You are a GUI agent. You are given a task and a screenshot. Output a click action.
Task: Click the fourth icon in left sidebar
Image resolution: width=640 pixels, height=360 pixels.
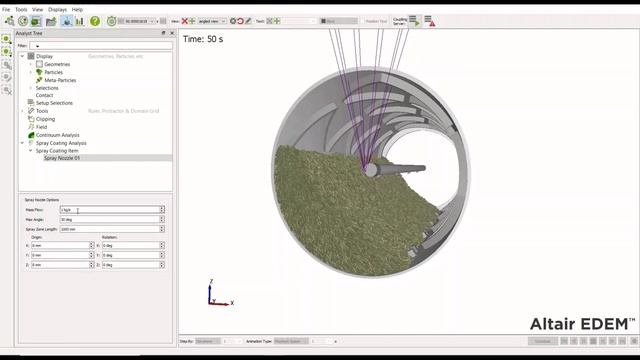(x=6, y=77)
